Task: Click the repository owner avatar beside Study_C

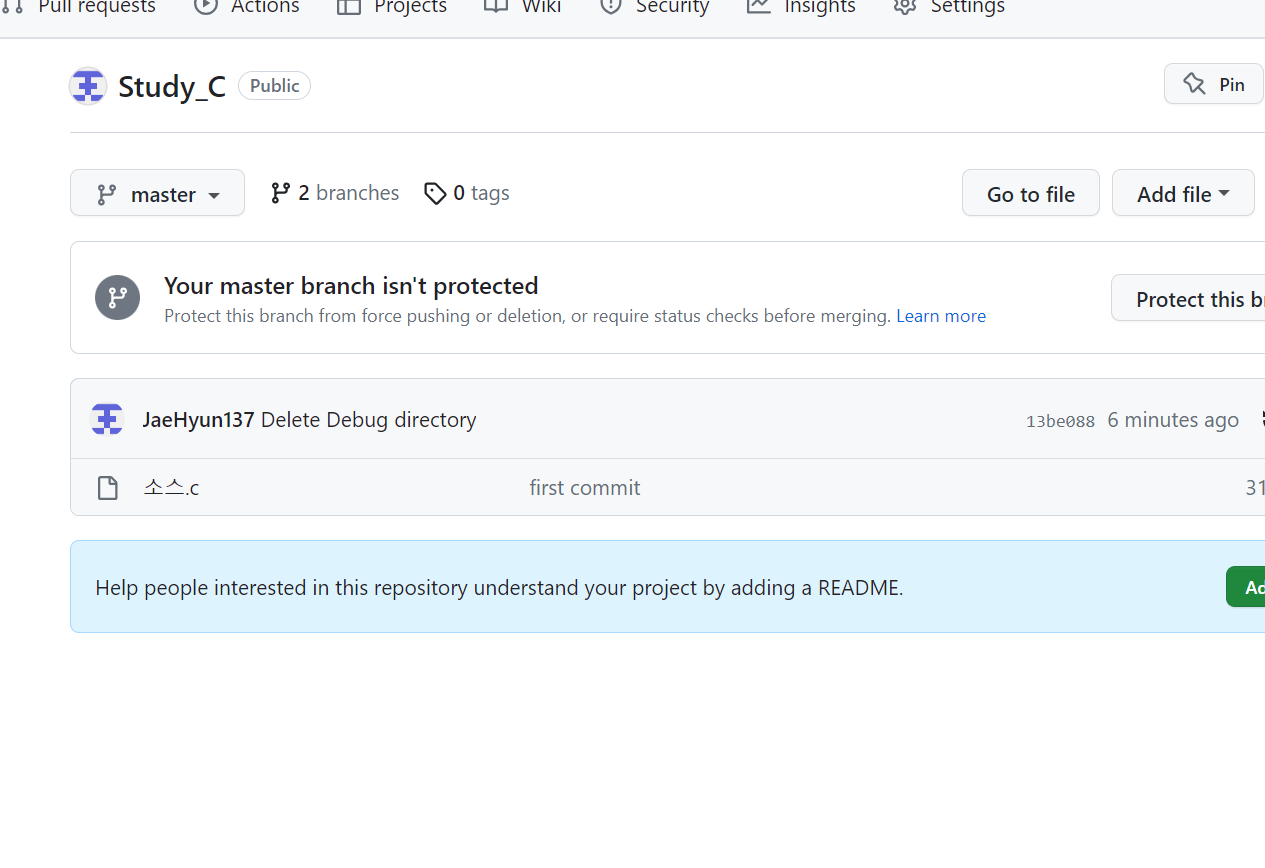Action: tap(88, 86)
